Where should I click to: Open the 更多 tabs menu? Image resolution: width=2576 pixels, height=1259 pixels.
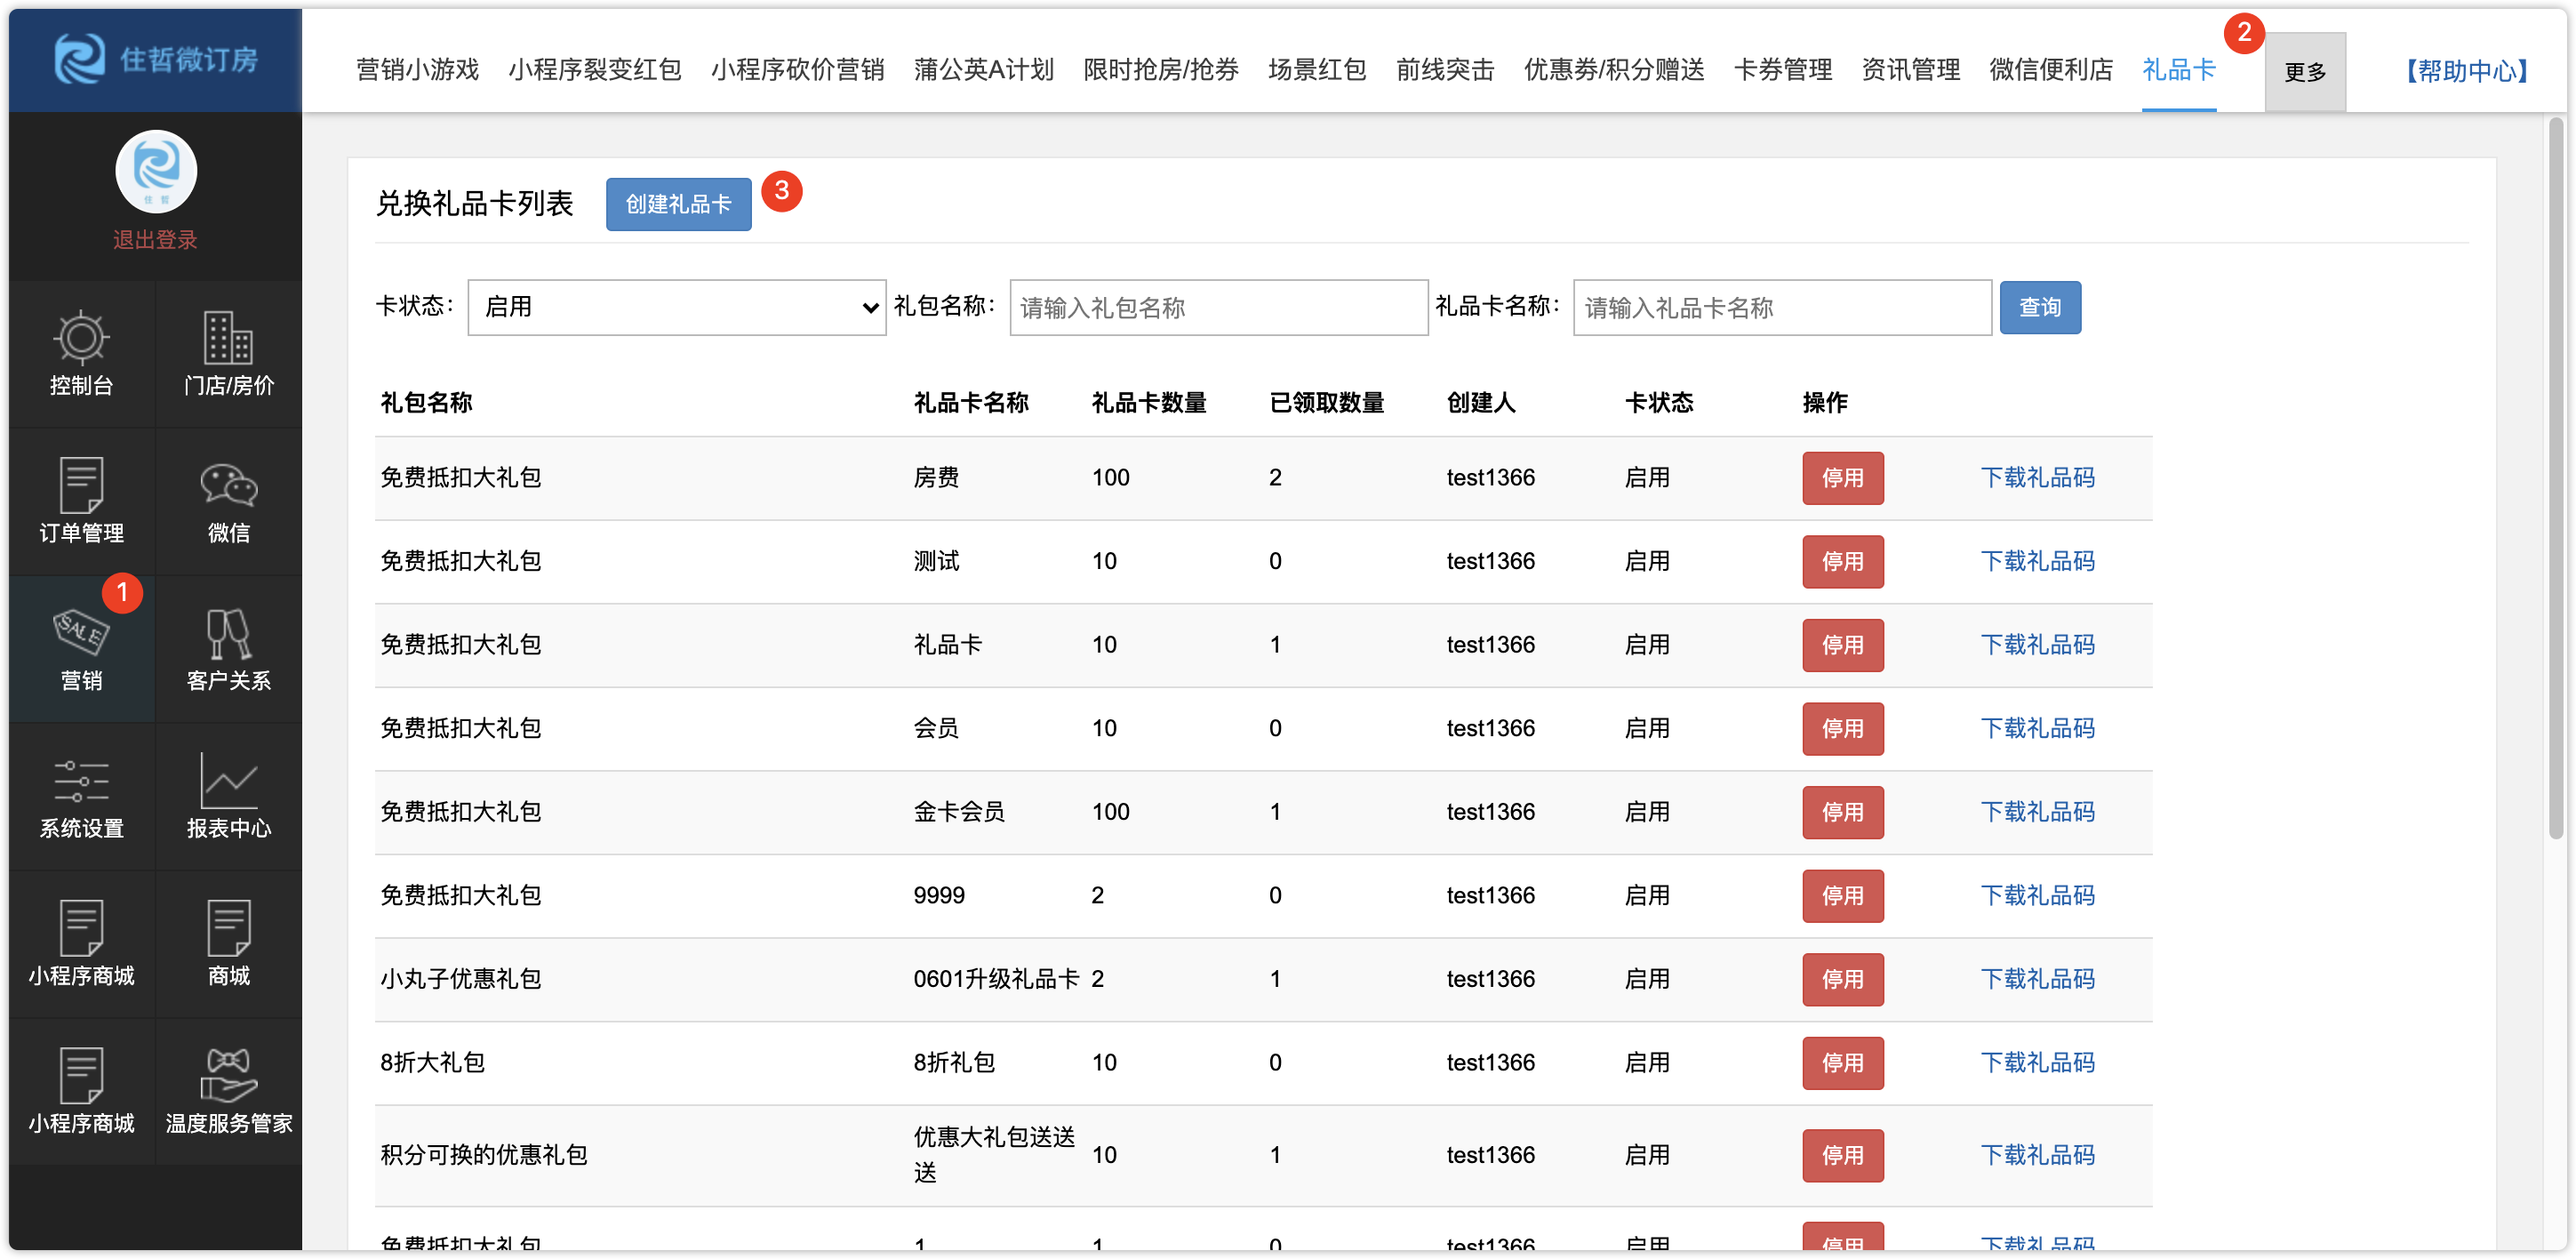tap(2304, 72)
